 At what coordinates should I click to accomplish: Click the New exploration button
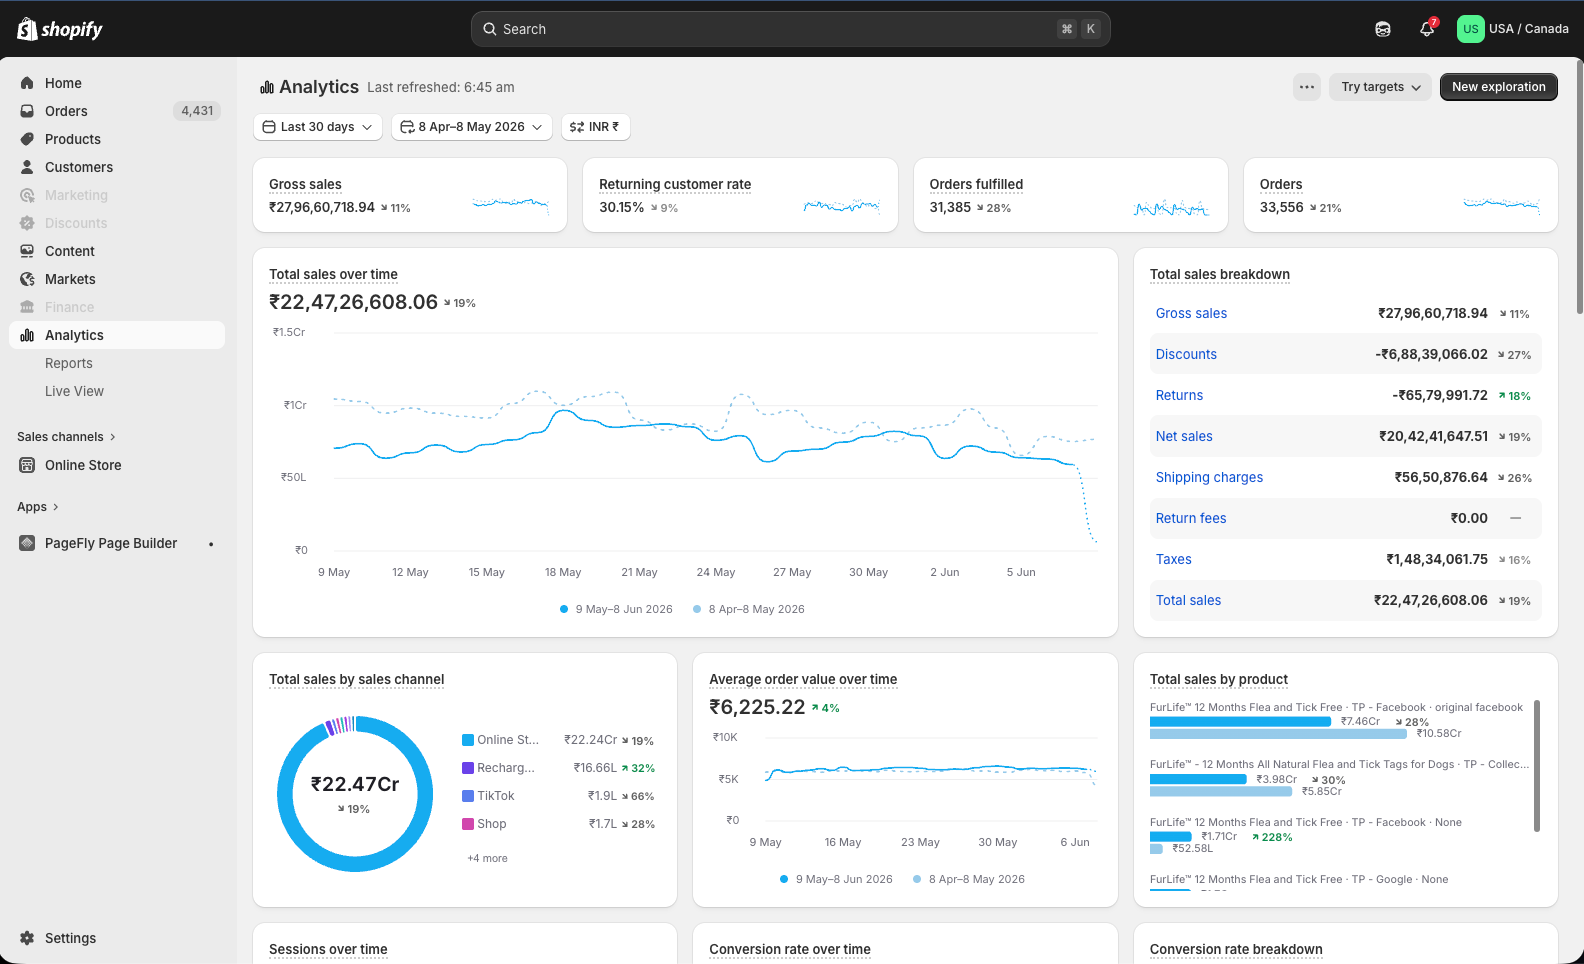[x=1499, y=87]
